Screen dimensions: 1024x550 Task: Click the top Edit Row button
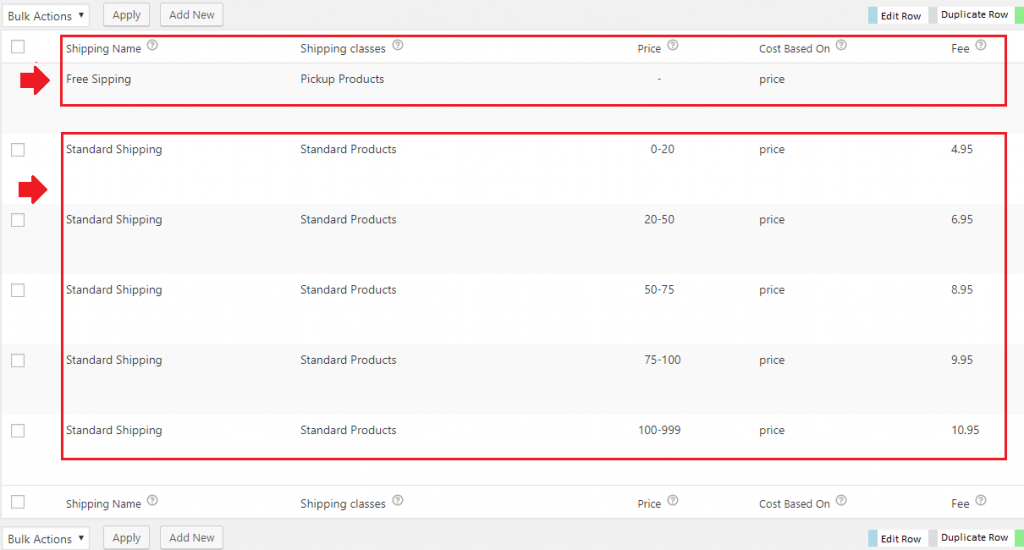[901, 16]
